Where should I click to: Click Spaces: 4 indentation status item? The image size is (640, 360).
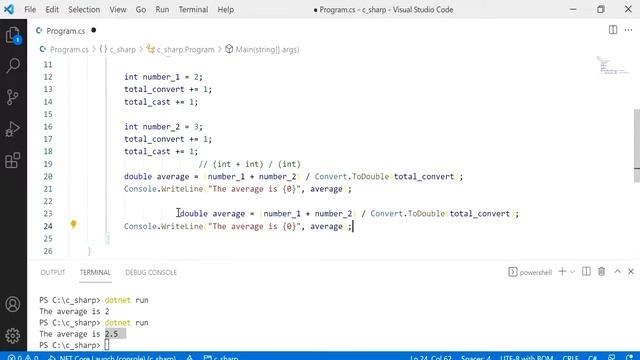tap(476, 358)
